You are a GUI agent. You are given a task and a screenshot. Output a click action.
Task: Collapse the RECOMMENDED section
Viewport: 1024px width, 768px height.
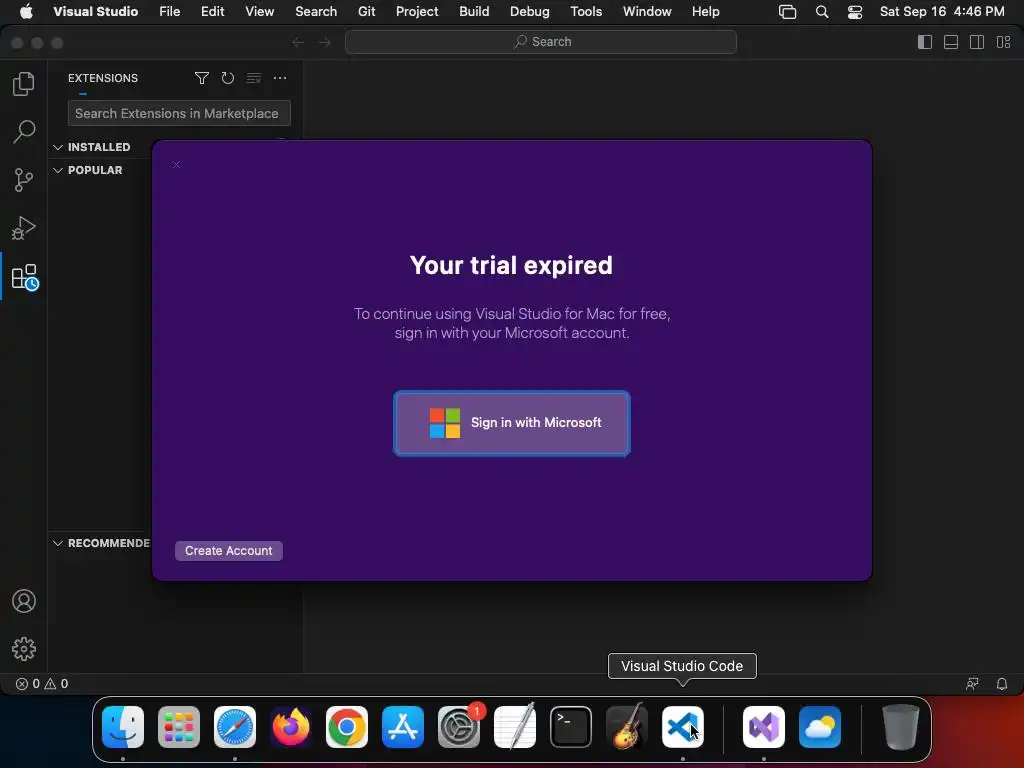tap(102, 543)
